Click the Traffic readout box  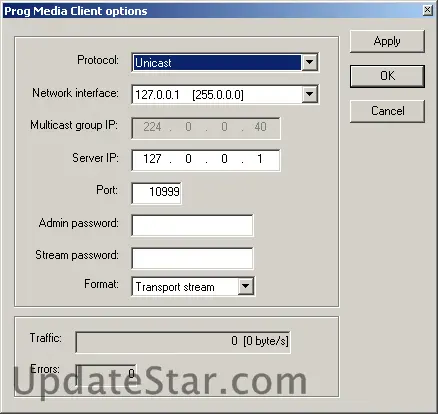tap(183, 342)
